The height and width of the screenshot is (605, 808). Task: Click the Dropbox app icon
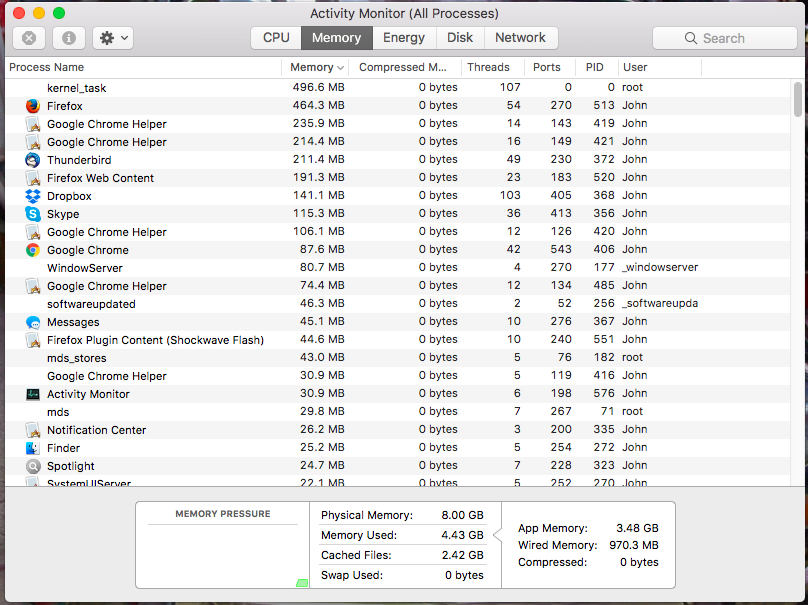(33, 196)
